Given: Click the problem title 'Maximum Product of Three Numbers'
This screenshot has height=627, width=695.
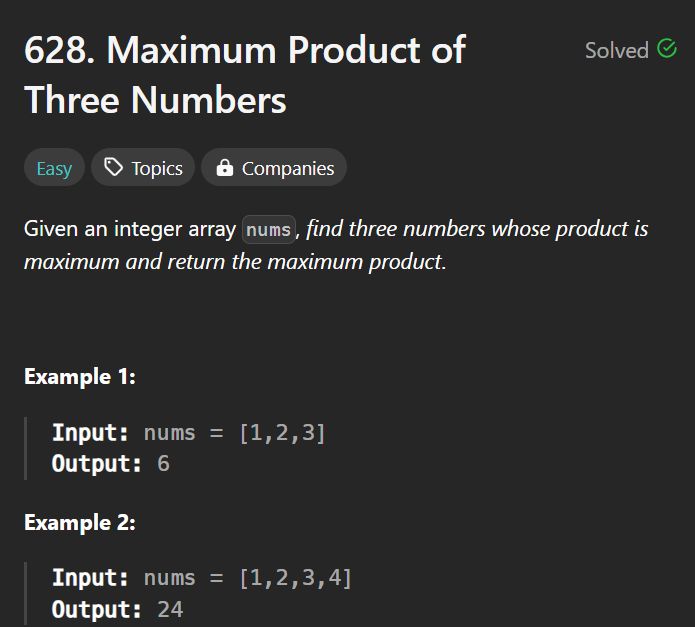Looking at the screenshot, I should point(244,74).
